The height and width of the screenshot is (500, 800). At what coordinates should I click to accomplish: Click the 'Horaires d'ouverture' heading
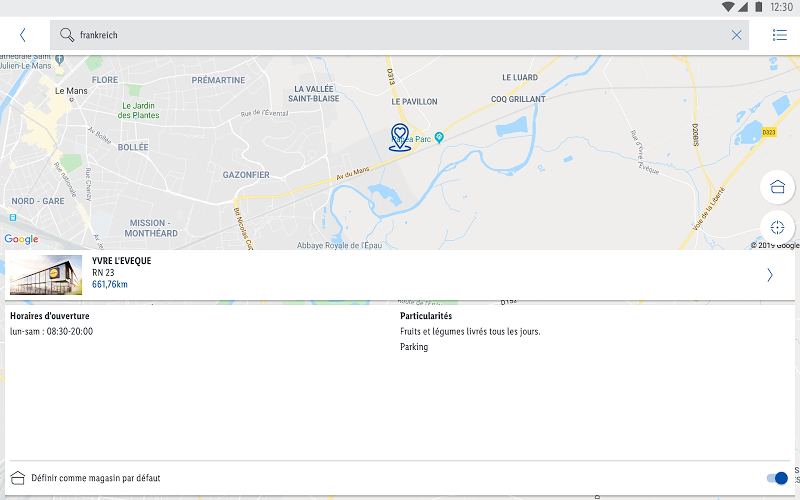click(x=49, y=316)
